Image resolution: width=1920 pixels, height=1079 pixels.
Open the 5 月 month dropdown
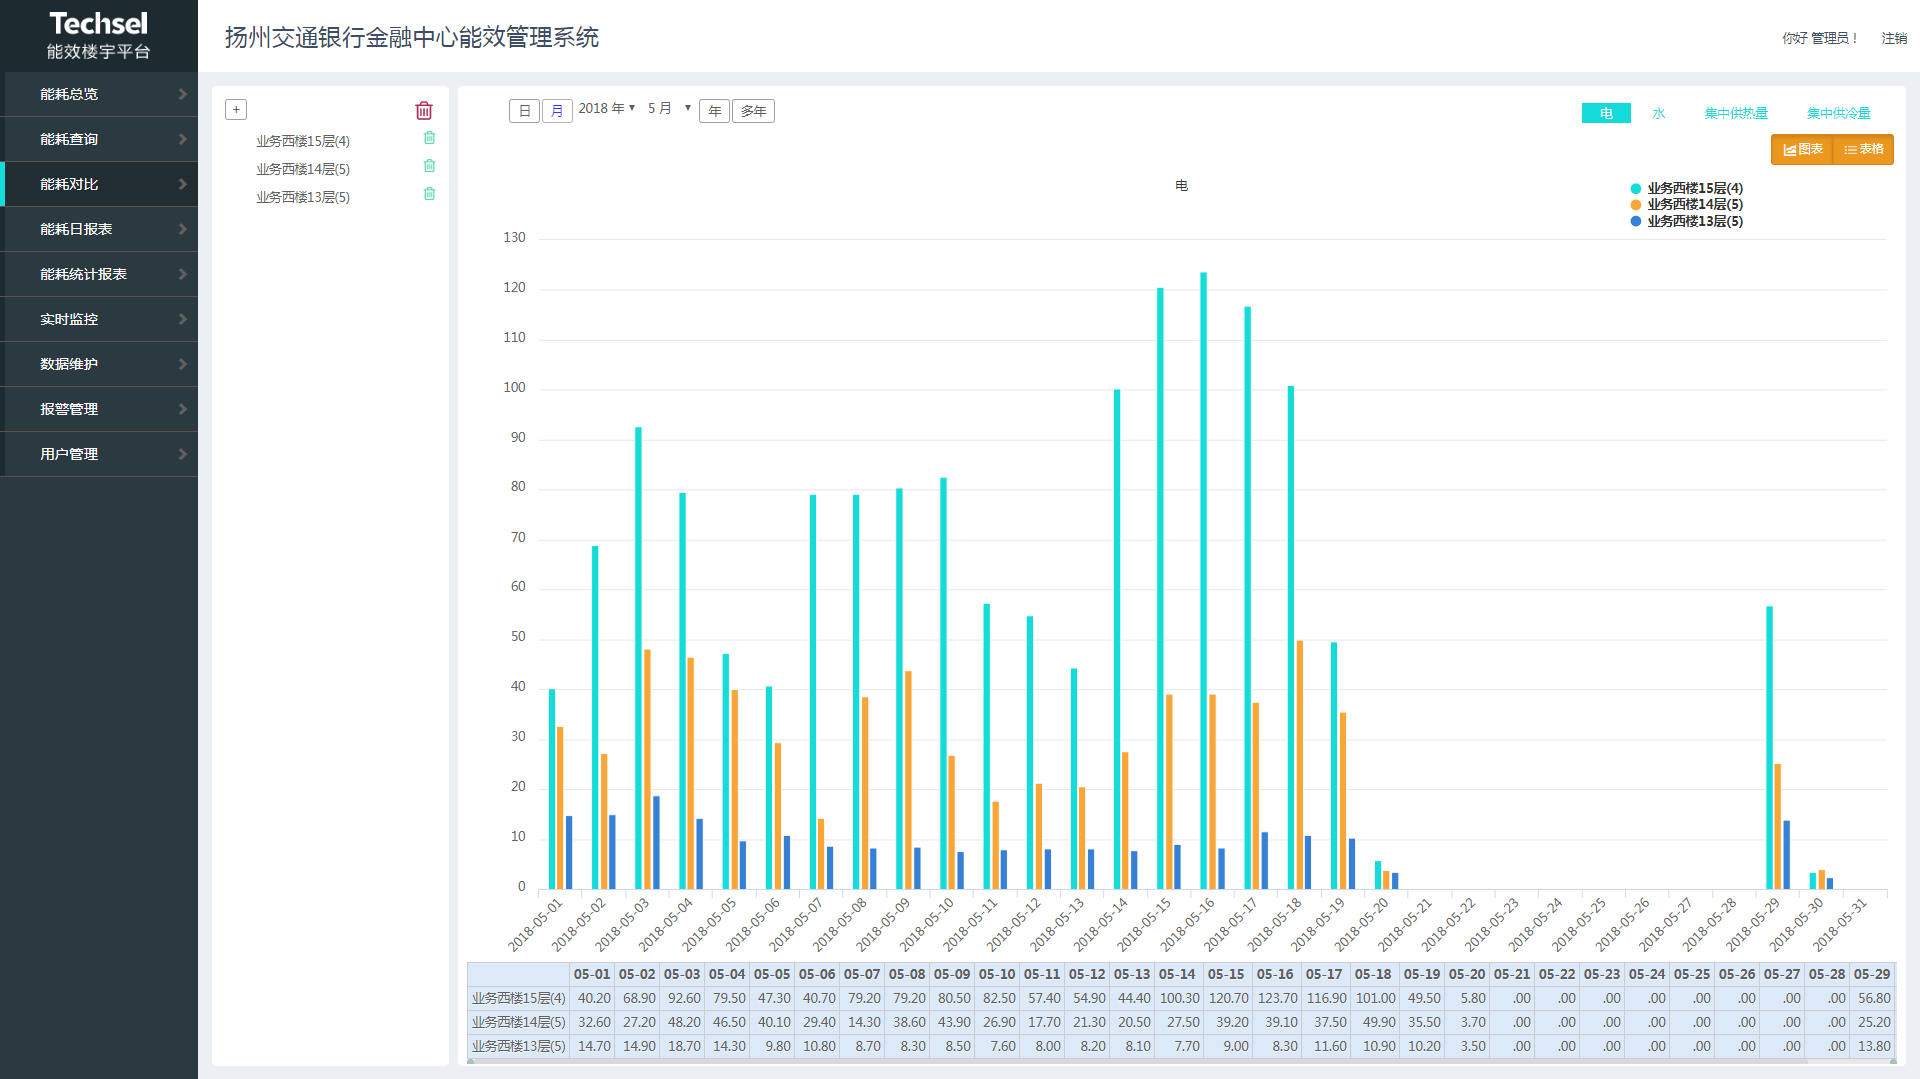[669, 109]
